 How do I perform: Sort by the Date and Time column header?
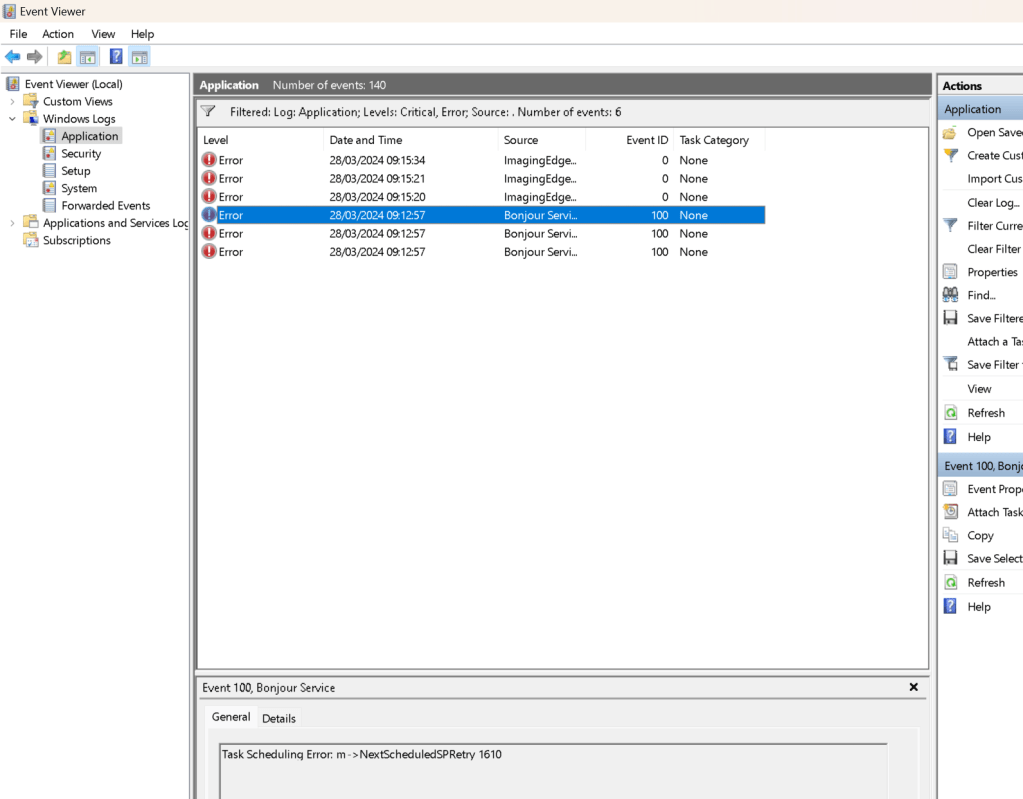click(x=410, y=140)
